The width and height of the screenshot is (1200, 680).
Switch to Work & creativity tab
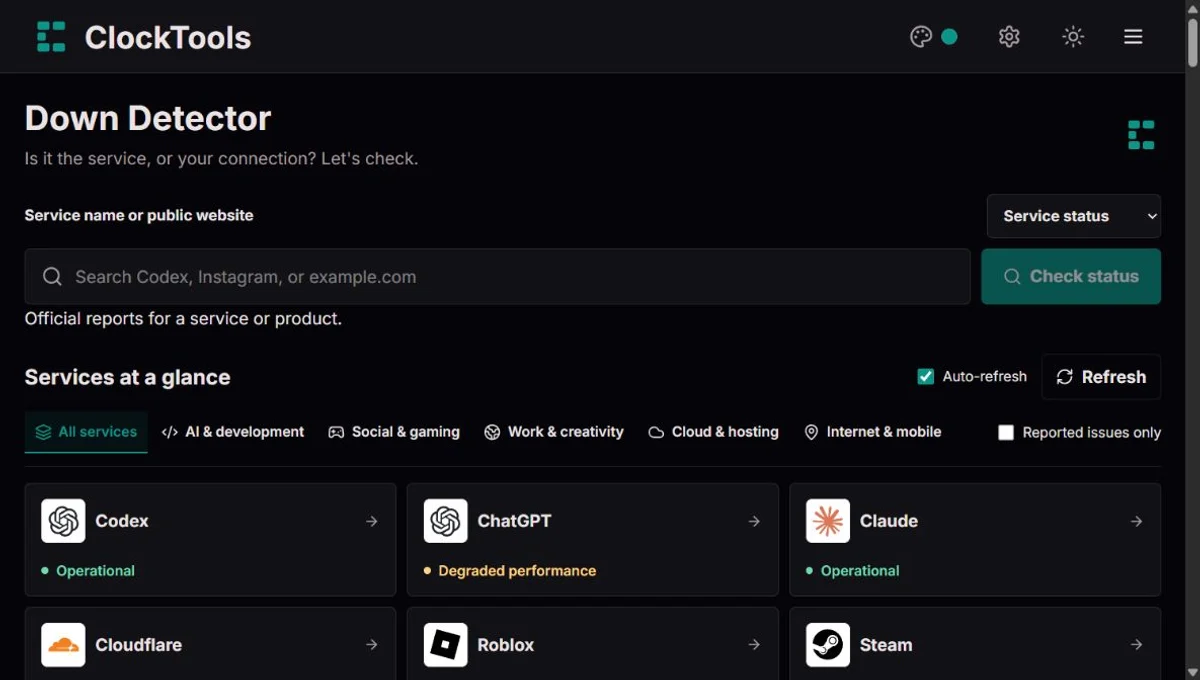tap(554, 432)
